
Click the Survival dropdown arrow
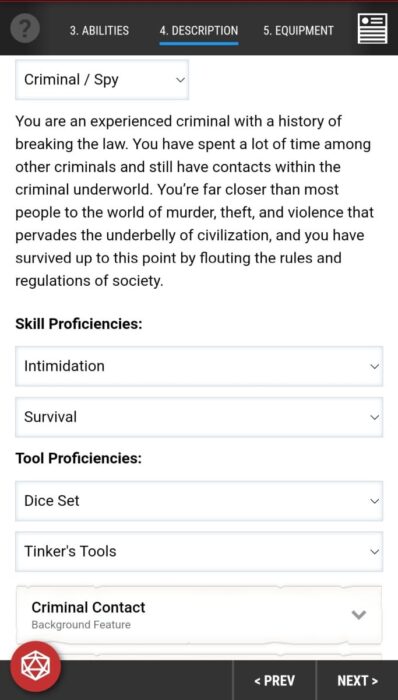[374, 417]
